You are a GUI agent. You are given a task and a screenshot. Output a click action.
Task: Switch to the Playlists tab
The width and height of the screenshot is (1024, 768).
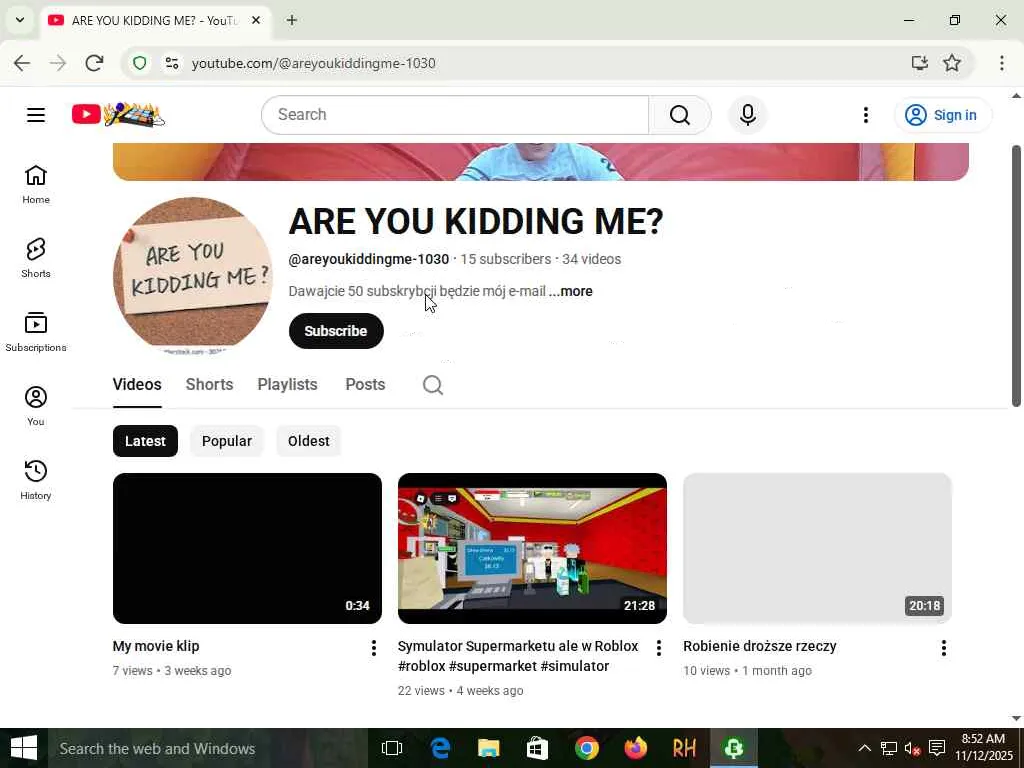tap(287, 385)
